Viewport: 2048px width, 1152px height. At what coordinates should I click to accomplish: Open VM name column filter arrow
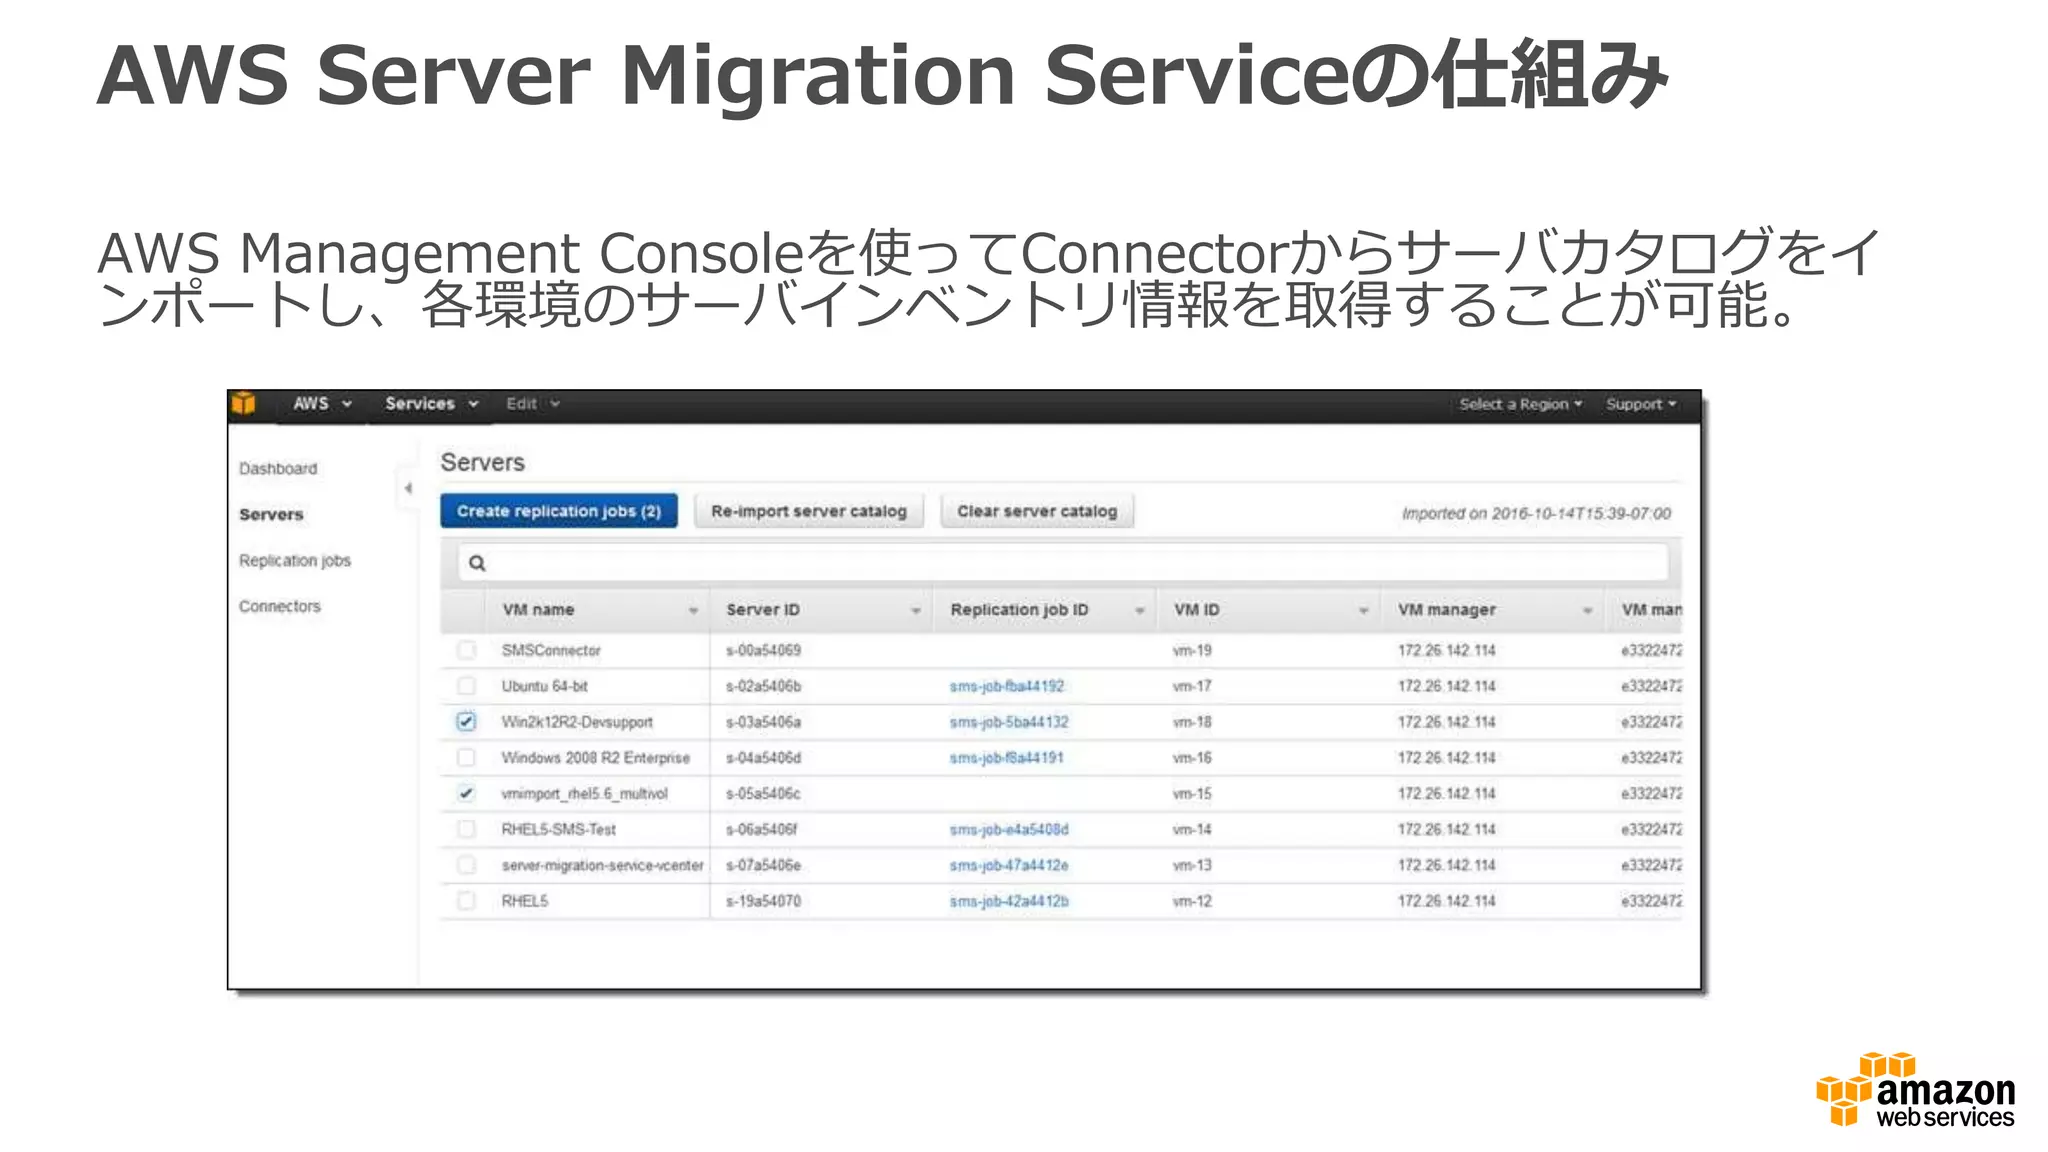point(693,611)
